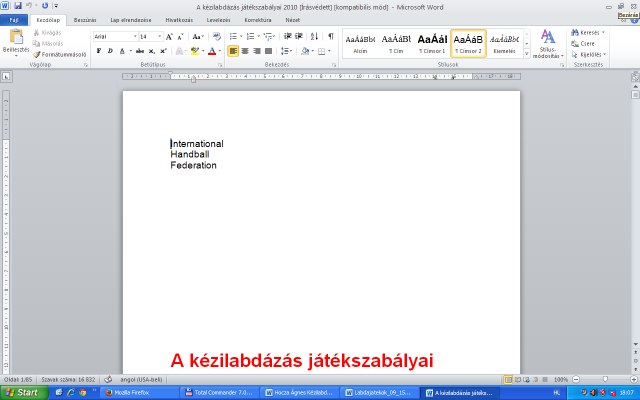Switch to Nézet tab
The height and width of the screenshot is (400, 640).
tap(293, 20)
